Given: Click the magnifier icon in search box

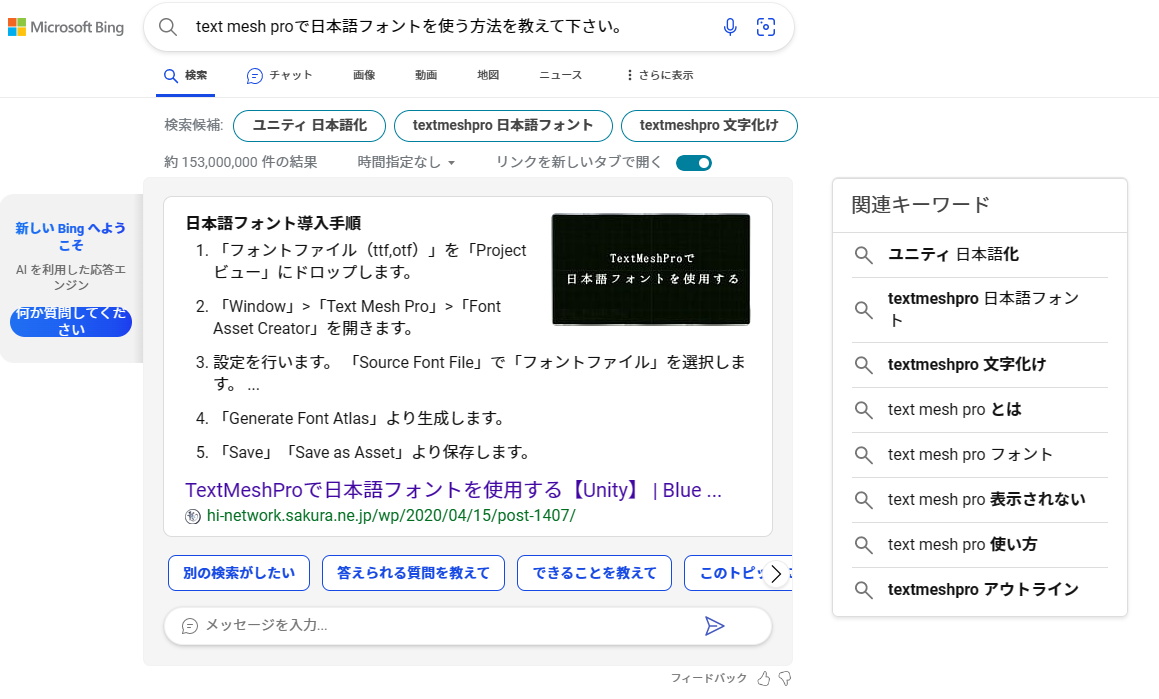Looking at the screenshot, I should (168, 27).
